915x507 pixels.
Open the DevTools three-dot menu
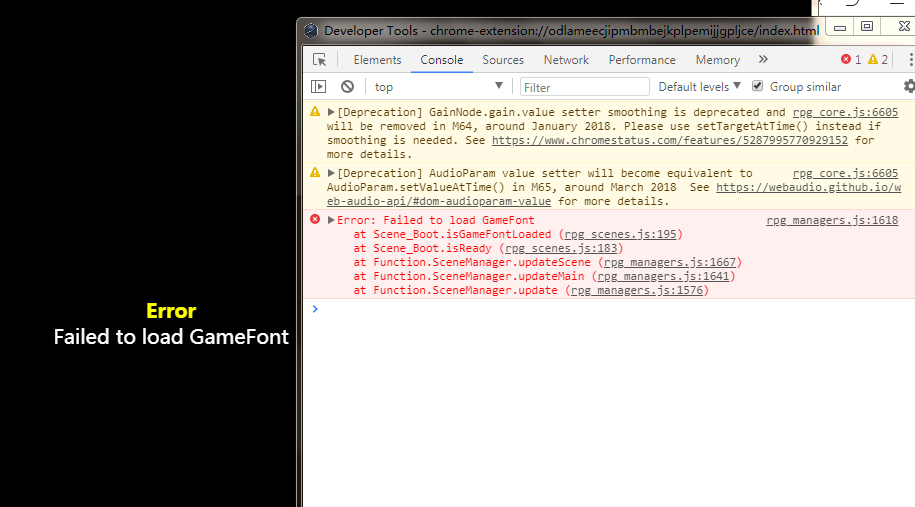click(910, 60)
